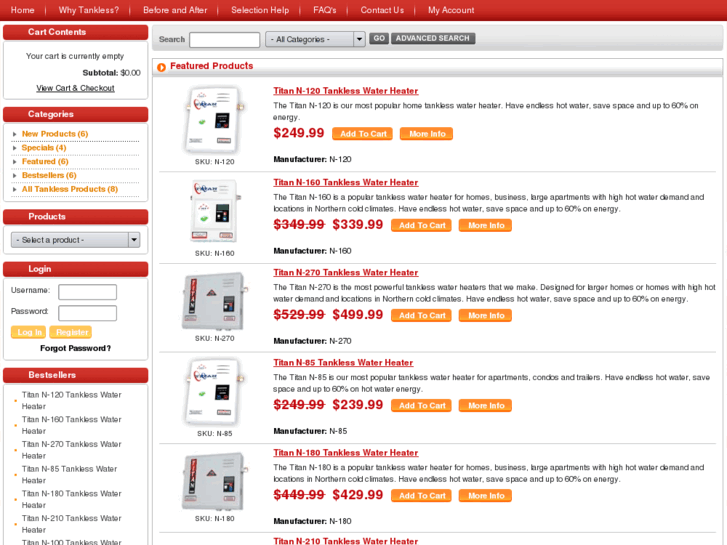Open Titan N-180 product image
This screenshot has width=727, height=545.
pyautogui.click(x=214, y=481)
